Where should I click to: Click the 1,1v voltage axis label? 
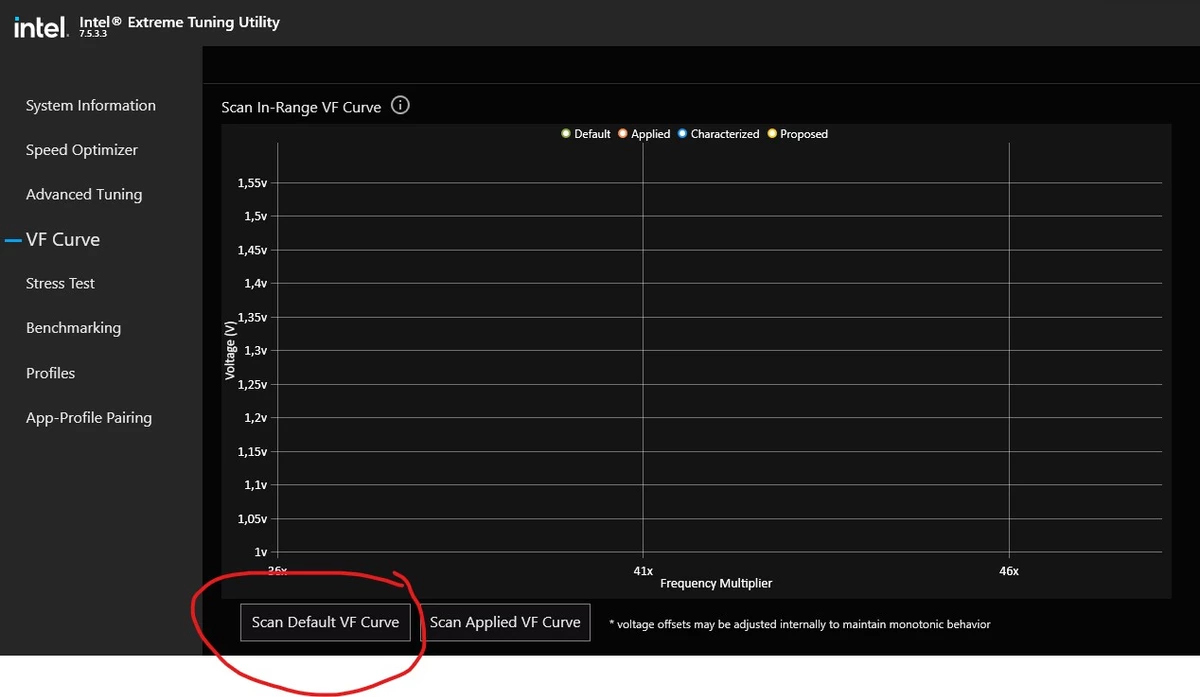(255, 485)
